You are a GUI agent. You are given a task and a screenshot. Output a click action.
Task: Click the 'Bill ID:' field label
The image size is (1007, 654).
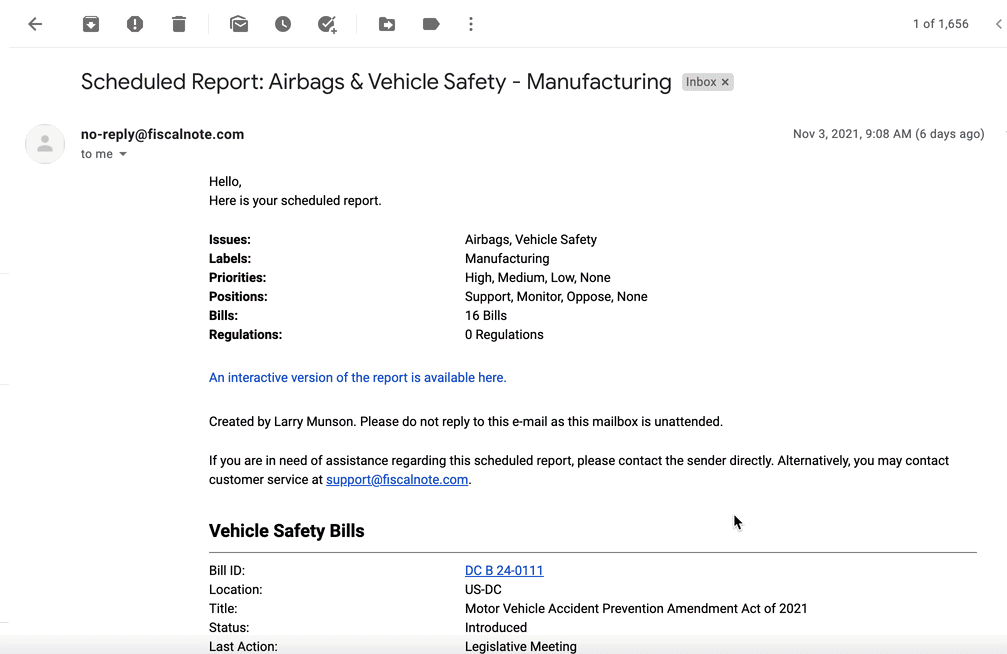[x=227, y=570]
